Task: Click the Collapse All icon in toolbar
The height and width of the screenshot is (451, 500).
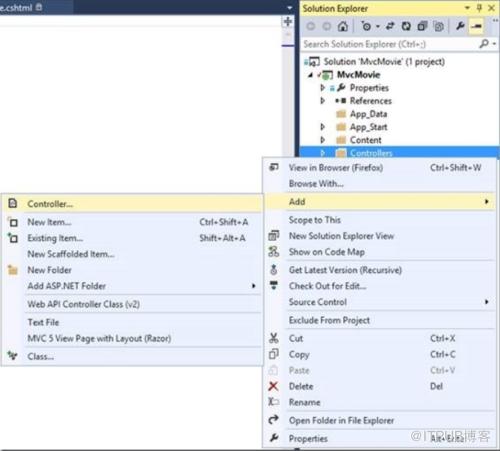Action: coord(422,26)
